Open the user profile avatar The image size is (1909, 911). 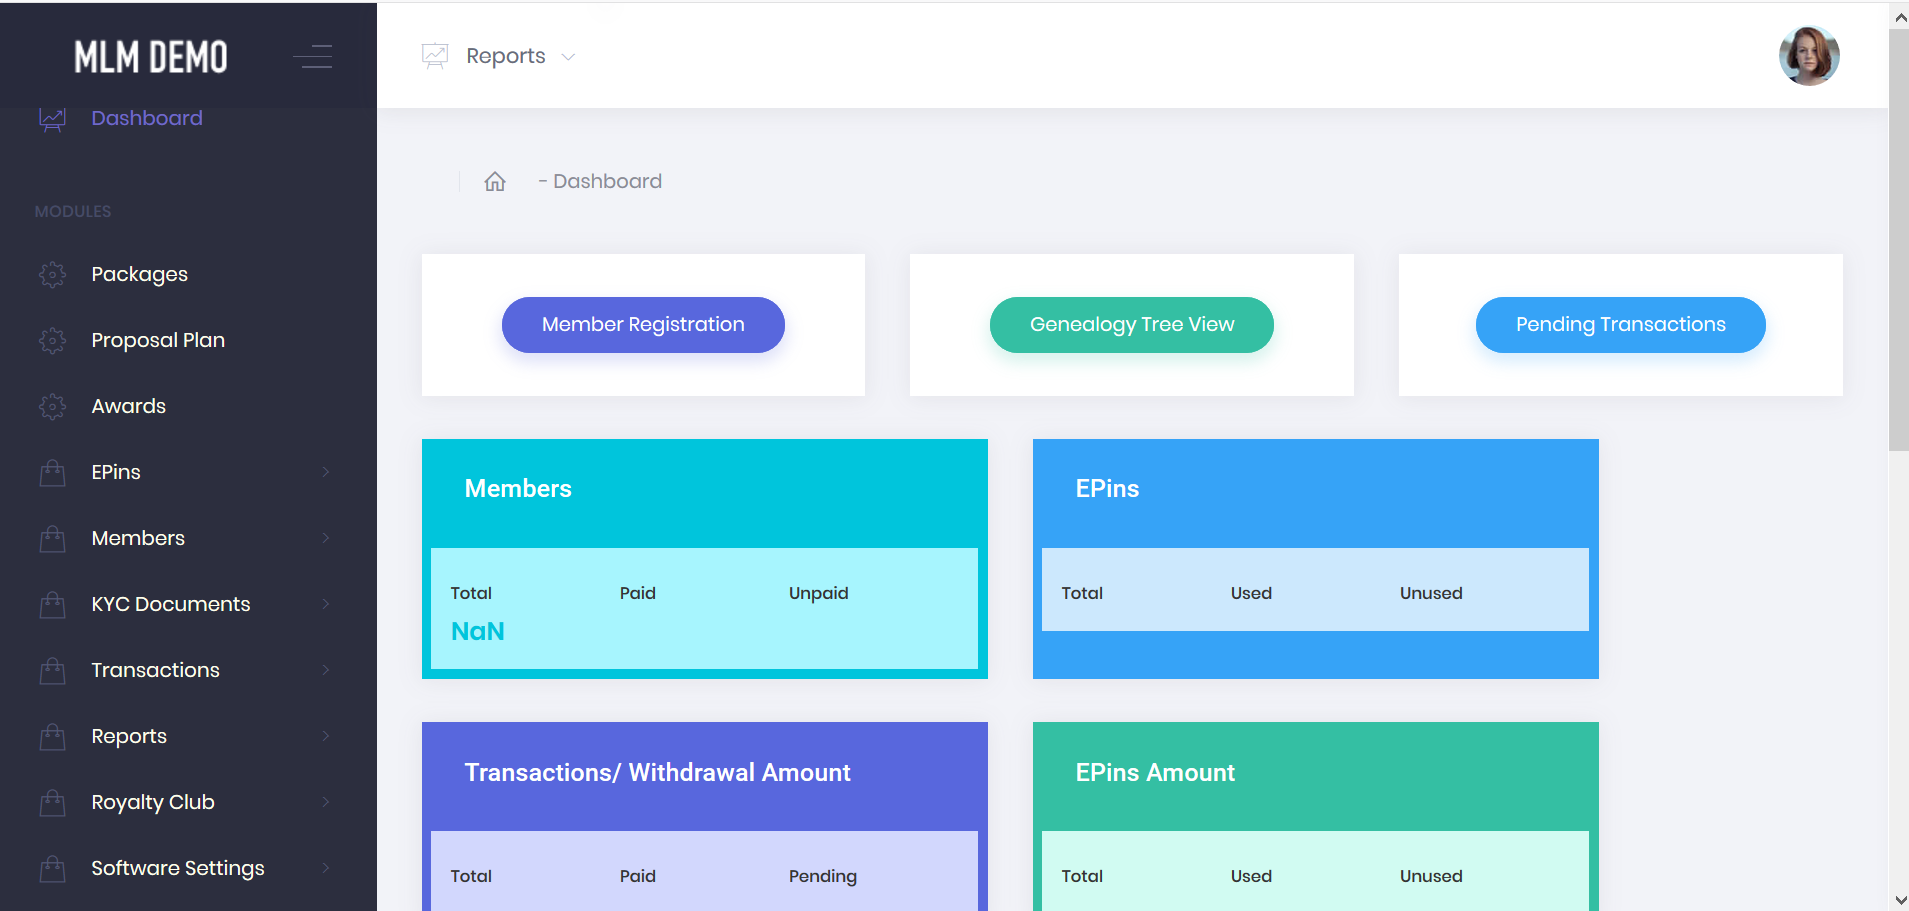[1808, 56]
